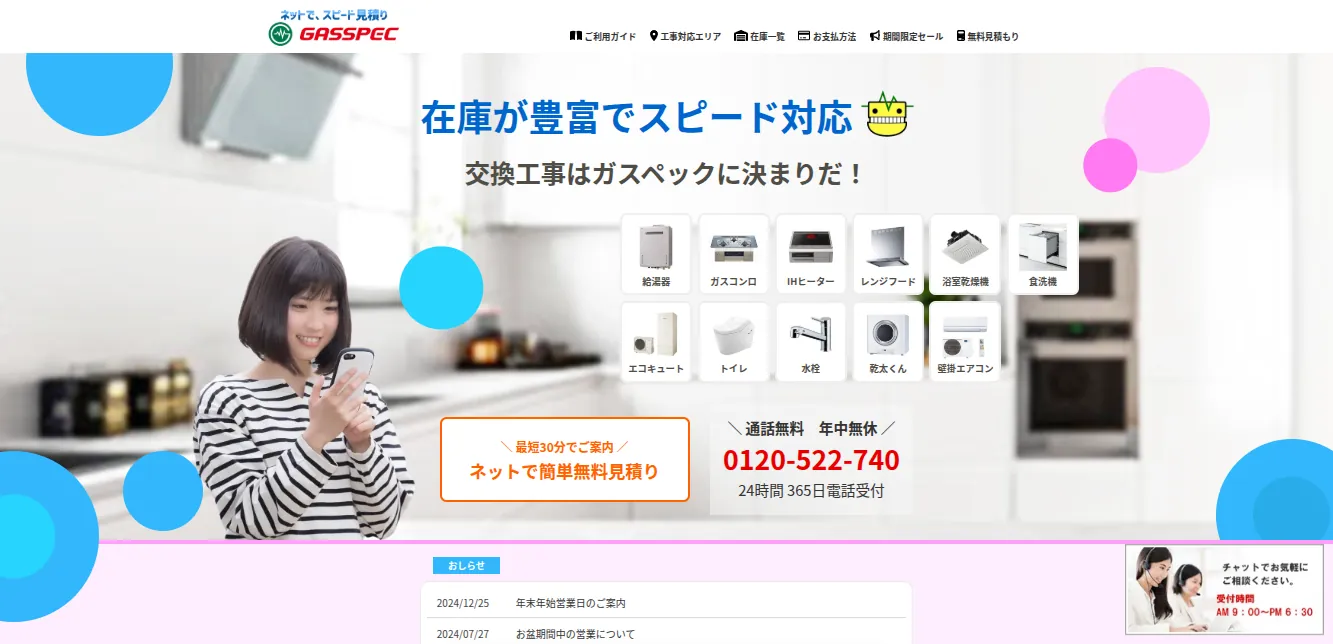The height and width of the screenshot is (644, 1333).
Task: Open the 給湯器 water heater category icon
Action: coord(656,254)
